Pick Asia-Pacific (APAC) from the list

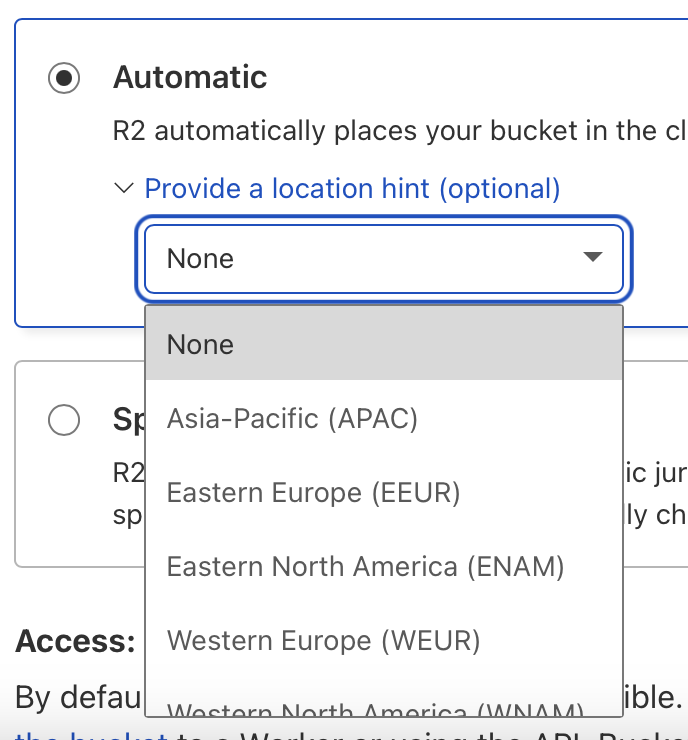292,418
